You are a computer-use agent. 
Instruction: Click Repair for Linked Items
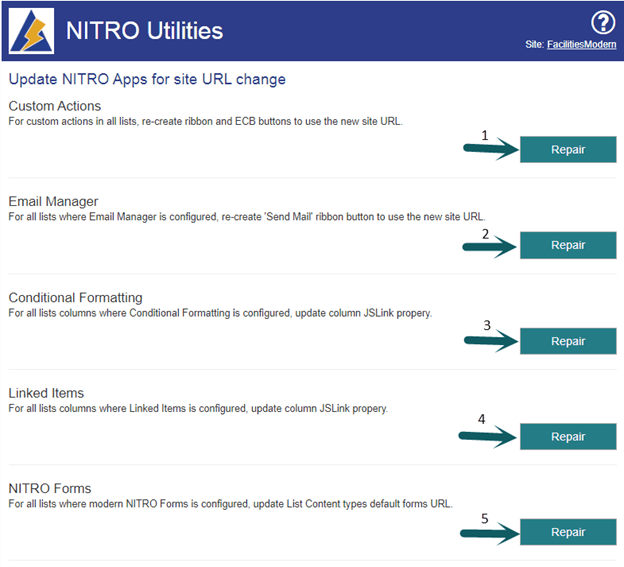[568, 436]
